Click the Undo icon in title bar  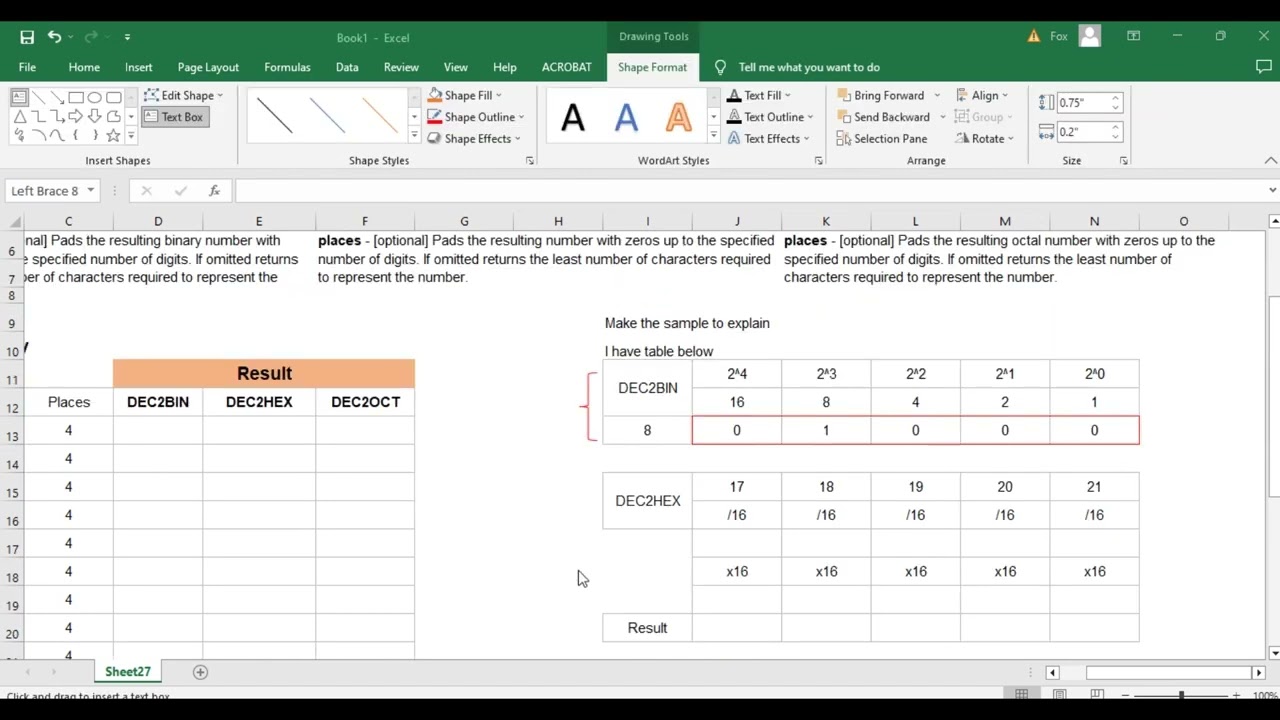pyautogui.click(x=55, y=37)
